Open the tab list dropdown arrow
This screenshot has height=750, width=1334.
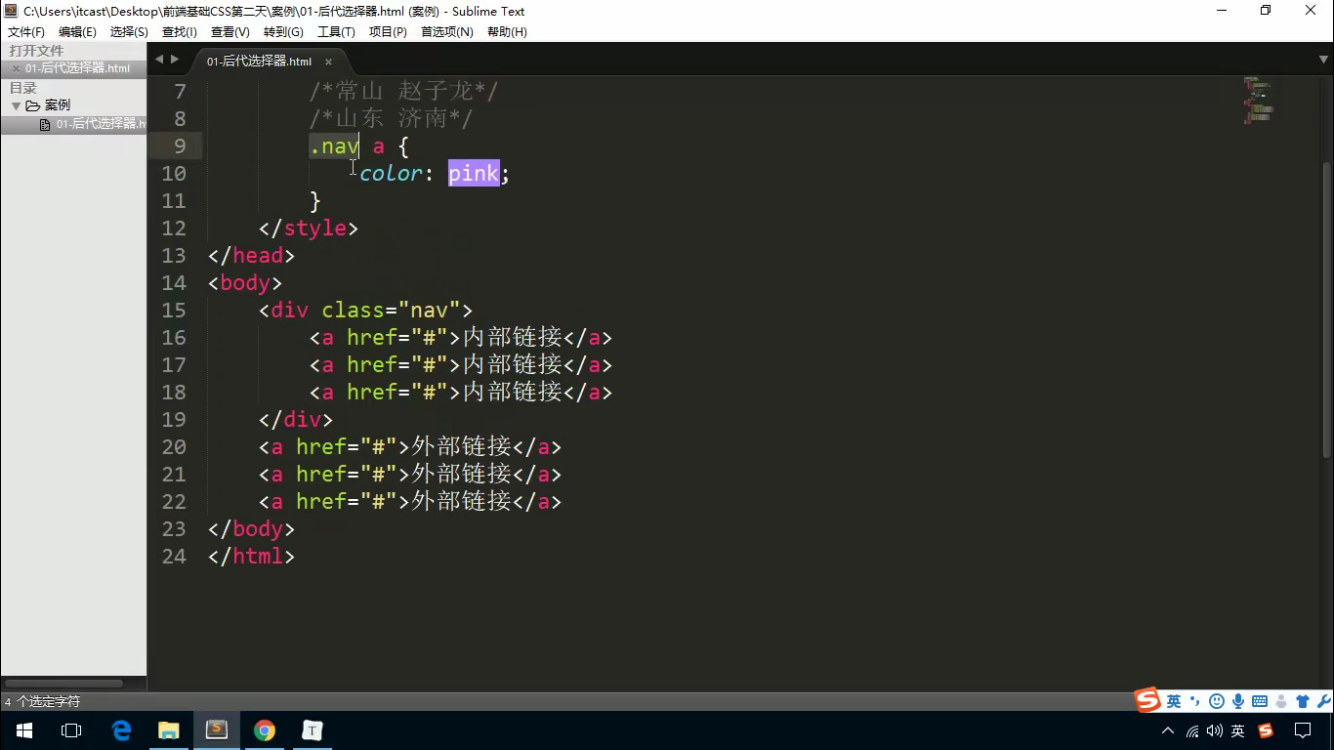(x=1323, y=60)
